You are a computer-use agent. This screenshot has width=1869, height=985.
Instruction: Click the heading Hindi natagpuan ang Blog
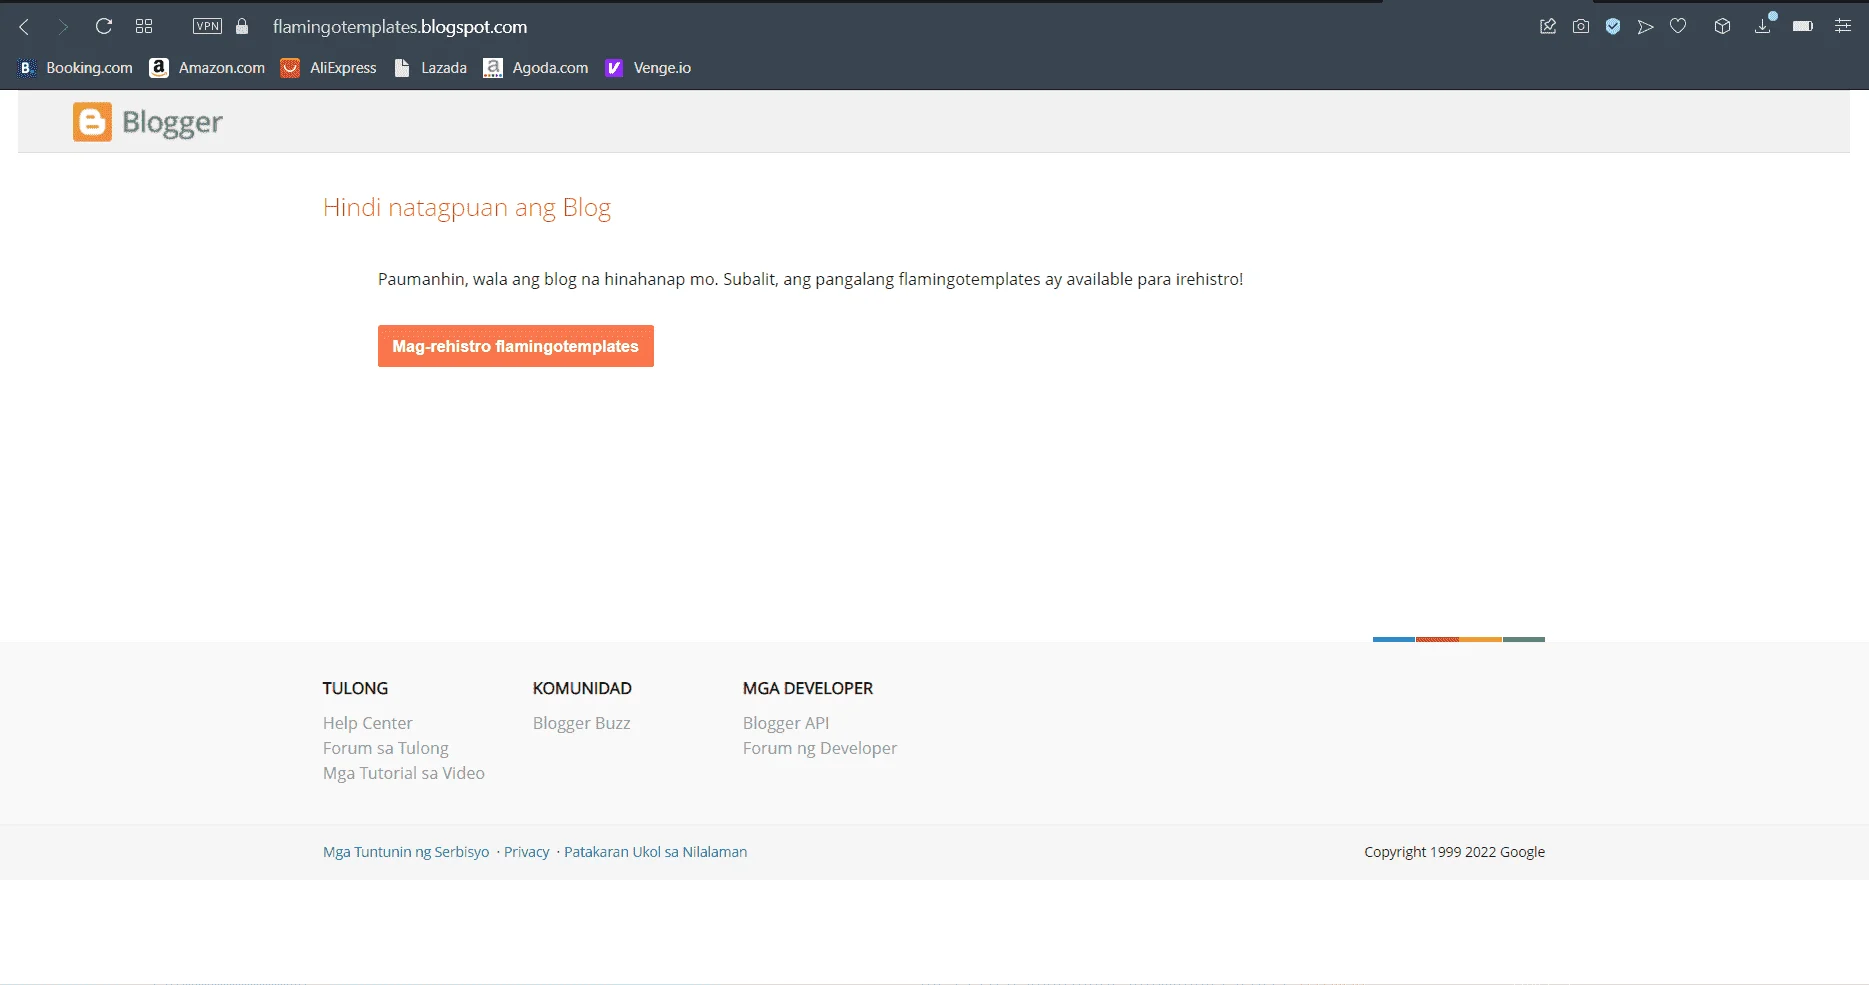(x=467, y=207)
